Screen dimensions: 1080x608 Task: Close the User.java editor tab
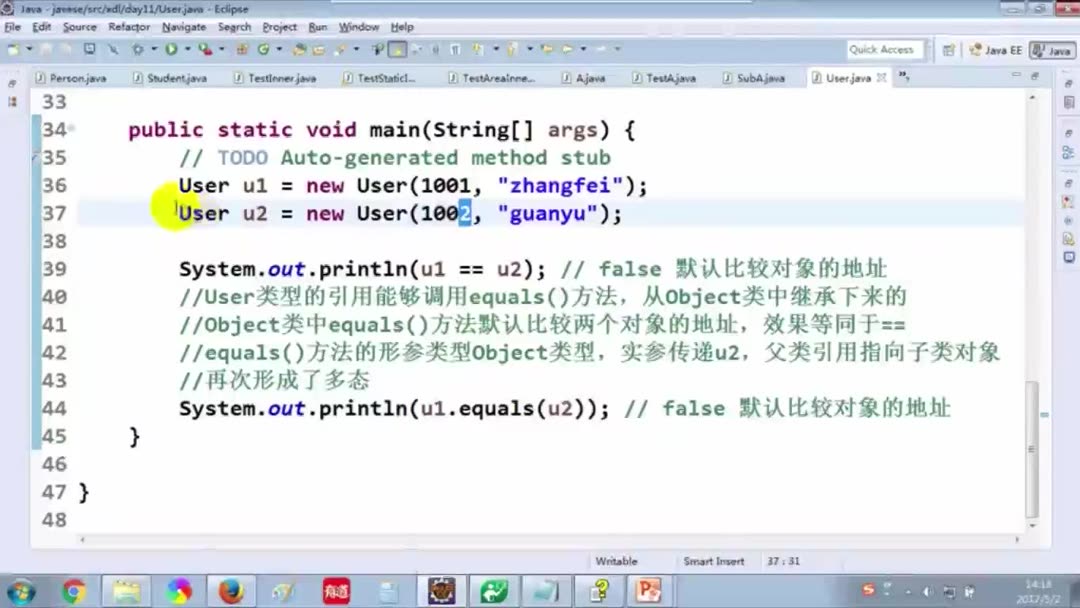(x=882, y=77)
